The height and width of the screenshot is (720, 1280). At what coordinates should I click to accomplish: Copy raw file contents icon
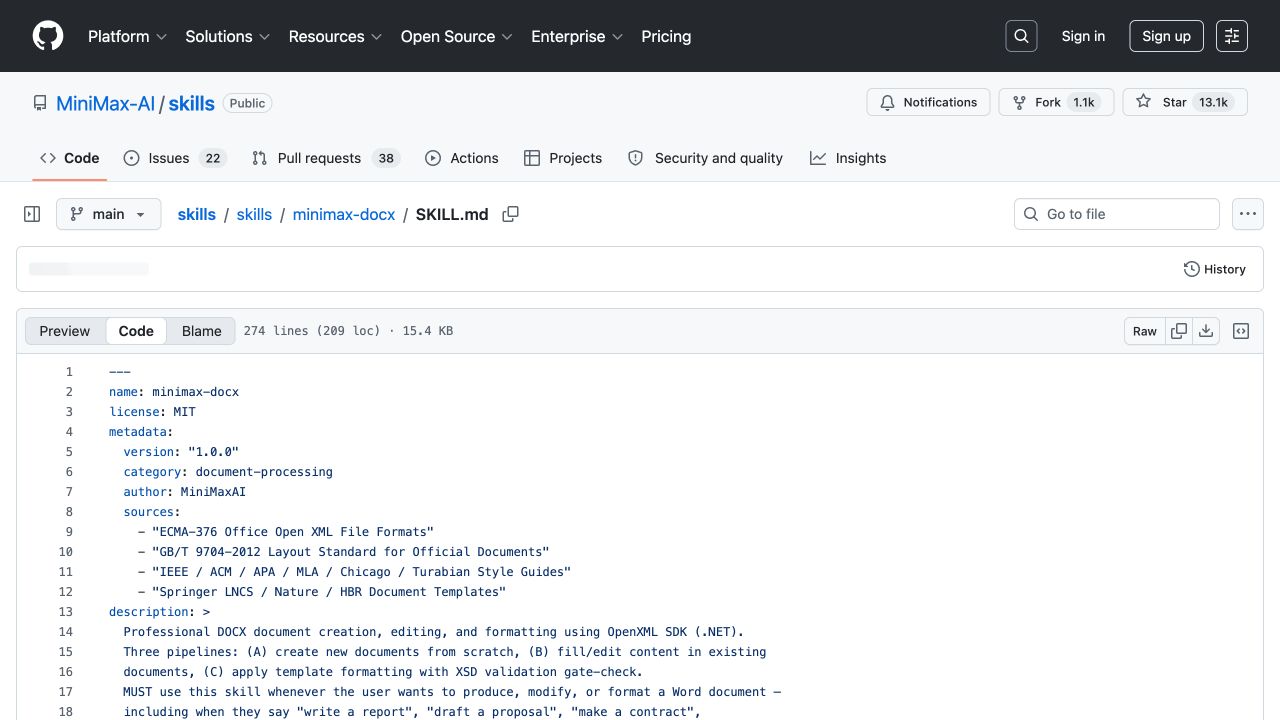(1179, 331)
